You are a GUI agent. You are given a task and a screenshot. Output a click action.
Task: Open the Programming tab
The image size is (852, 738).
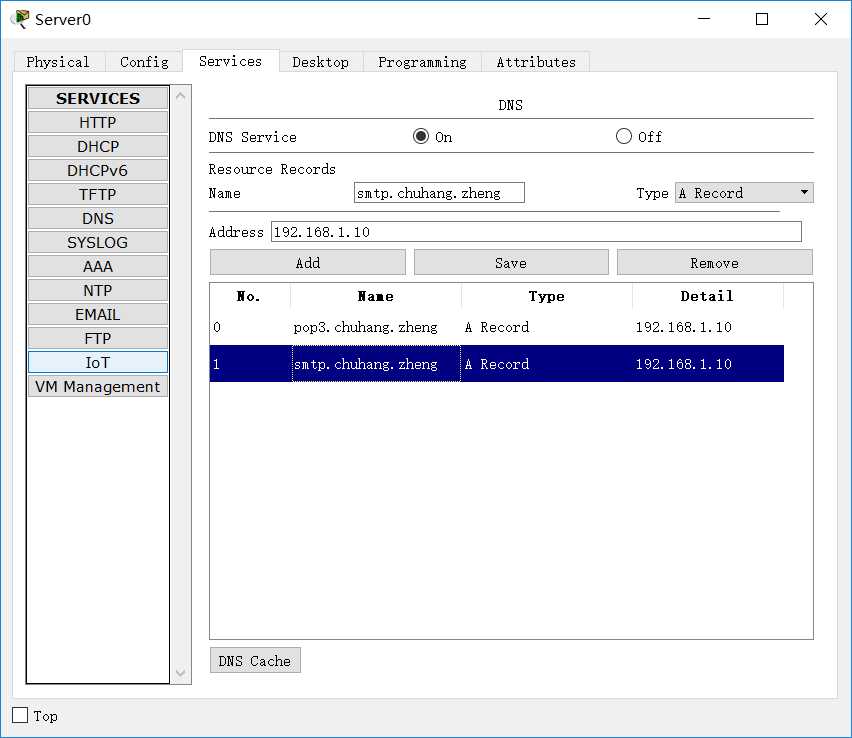pos(422,62)
